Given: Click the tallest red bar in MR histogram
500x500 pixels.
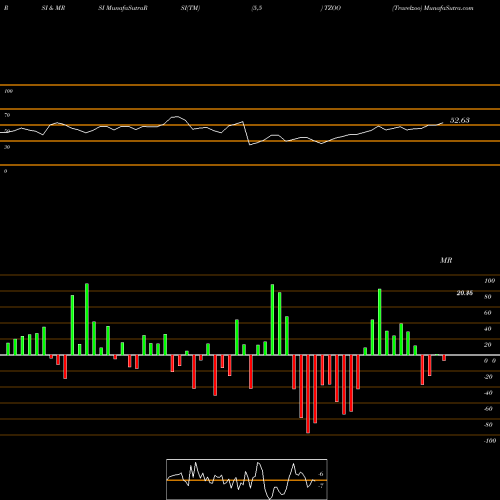Looking at the screenshot, I should tap(308, 394).
